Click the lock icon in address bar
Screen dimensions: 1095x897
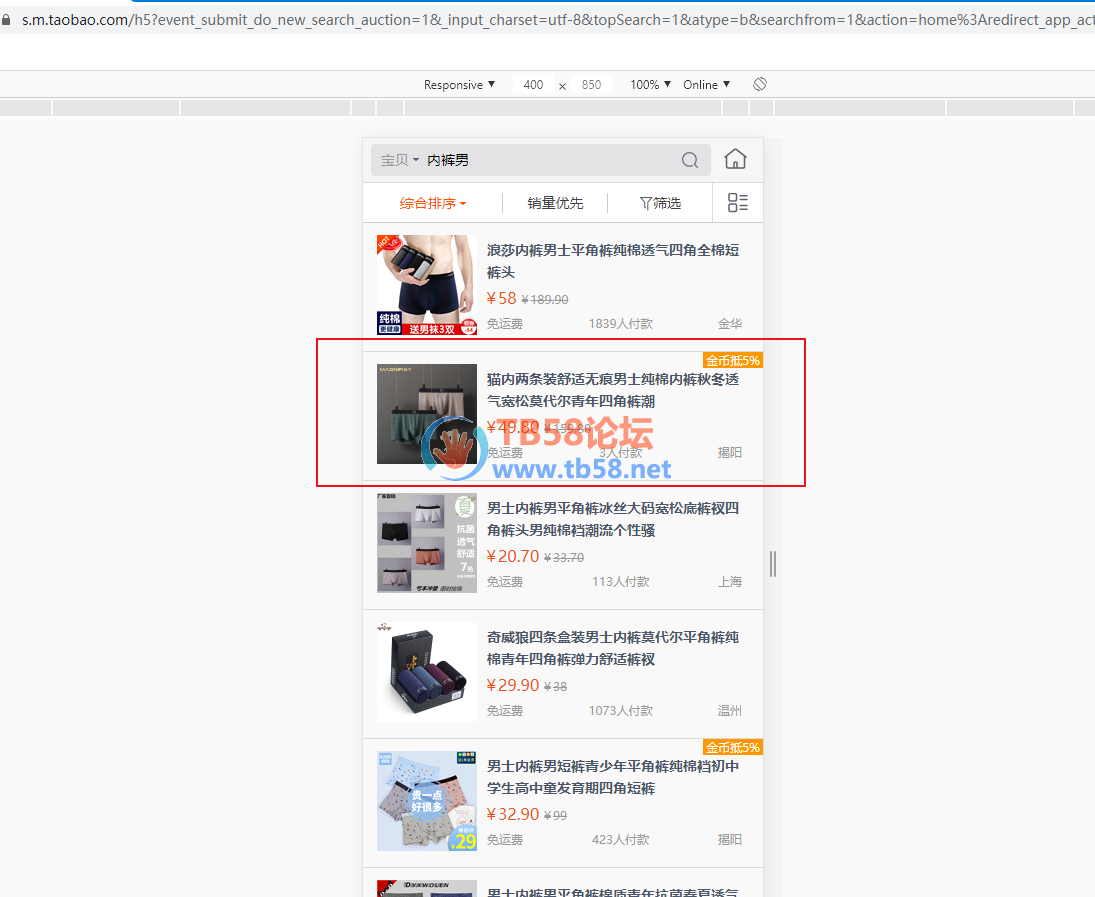click(6, 20)
